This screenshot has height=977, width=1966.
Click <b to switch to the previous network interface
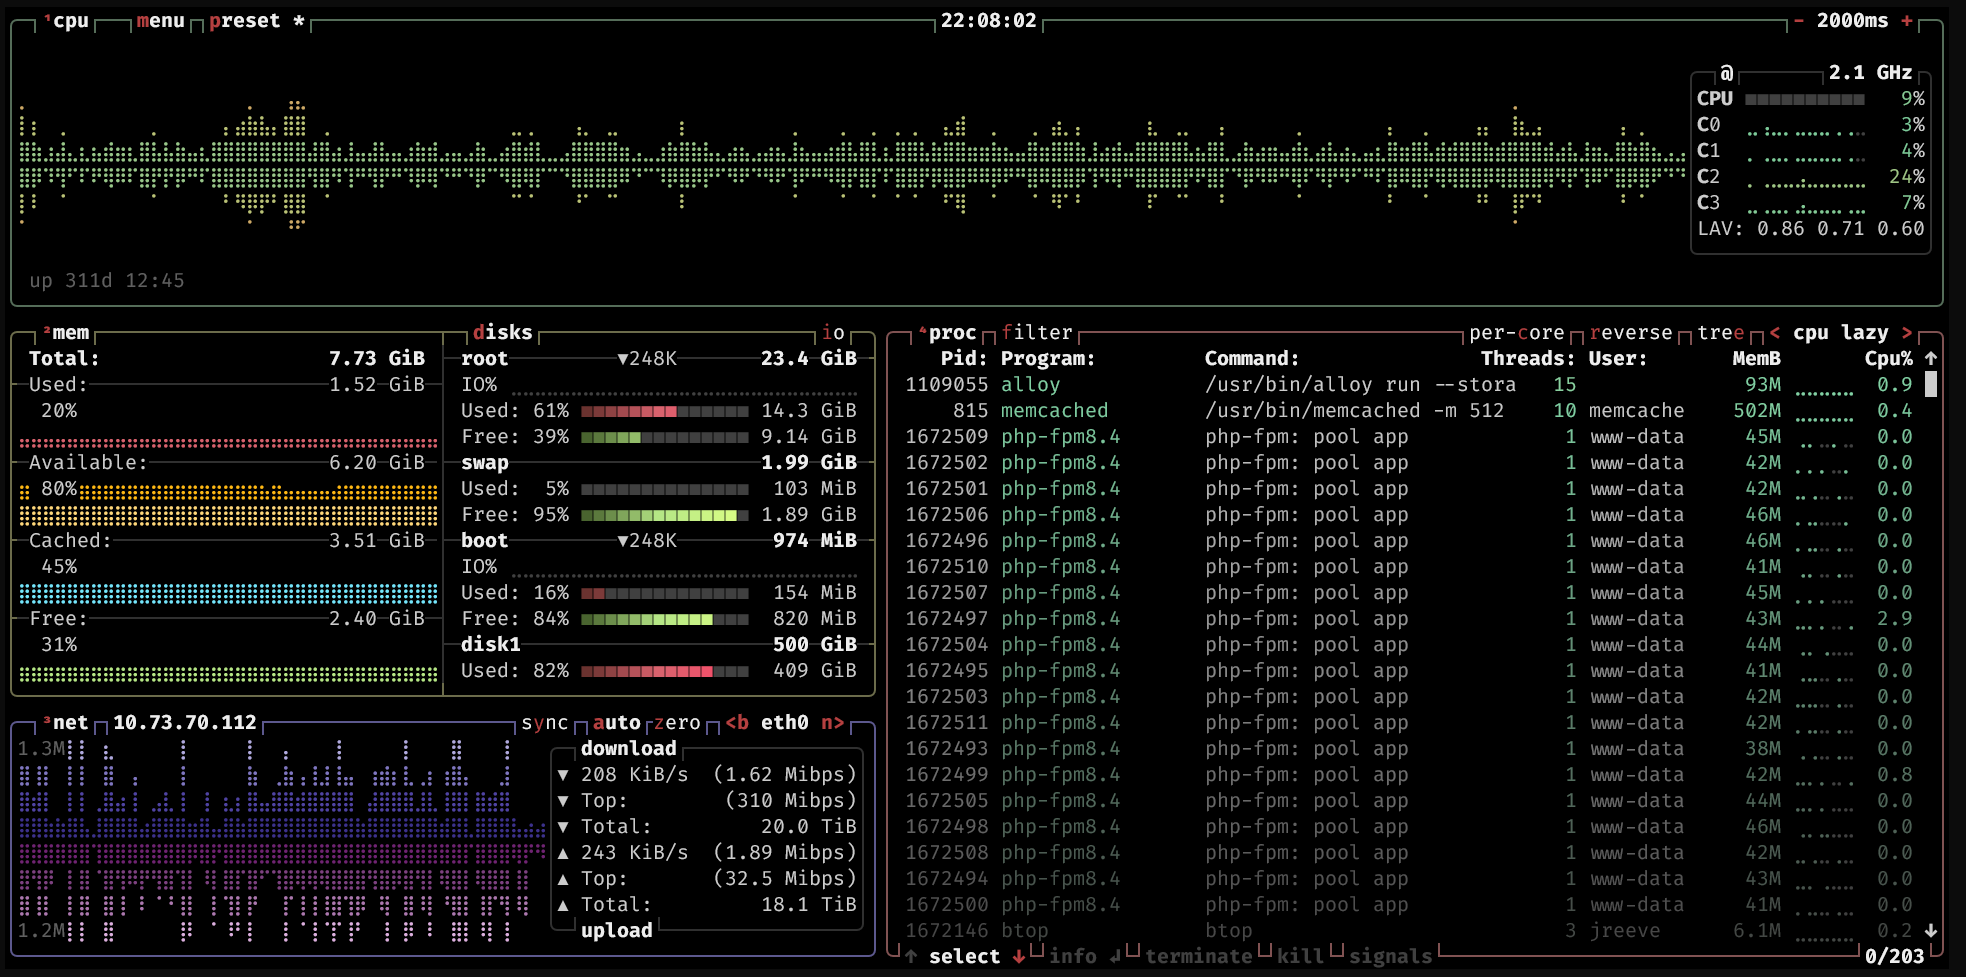coord(737,722)
